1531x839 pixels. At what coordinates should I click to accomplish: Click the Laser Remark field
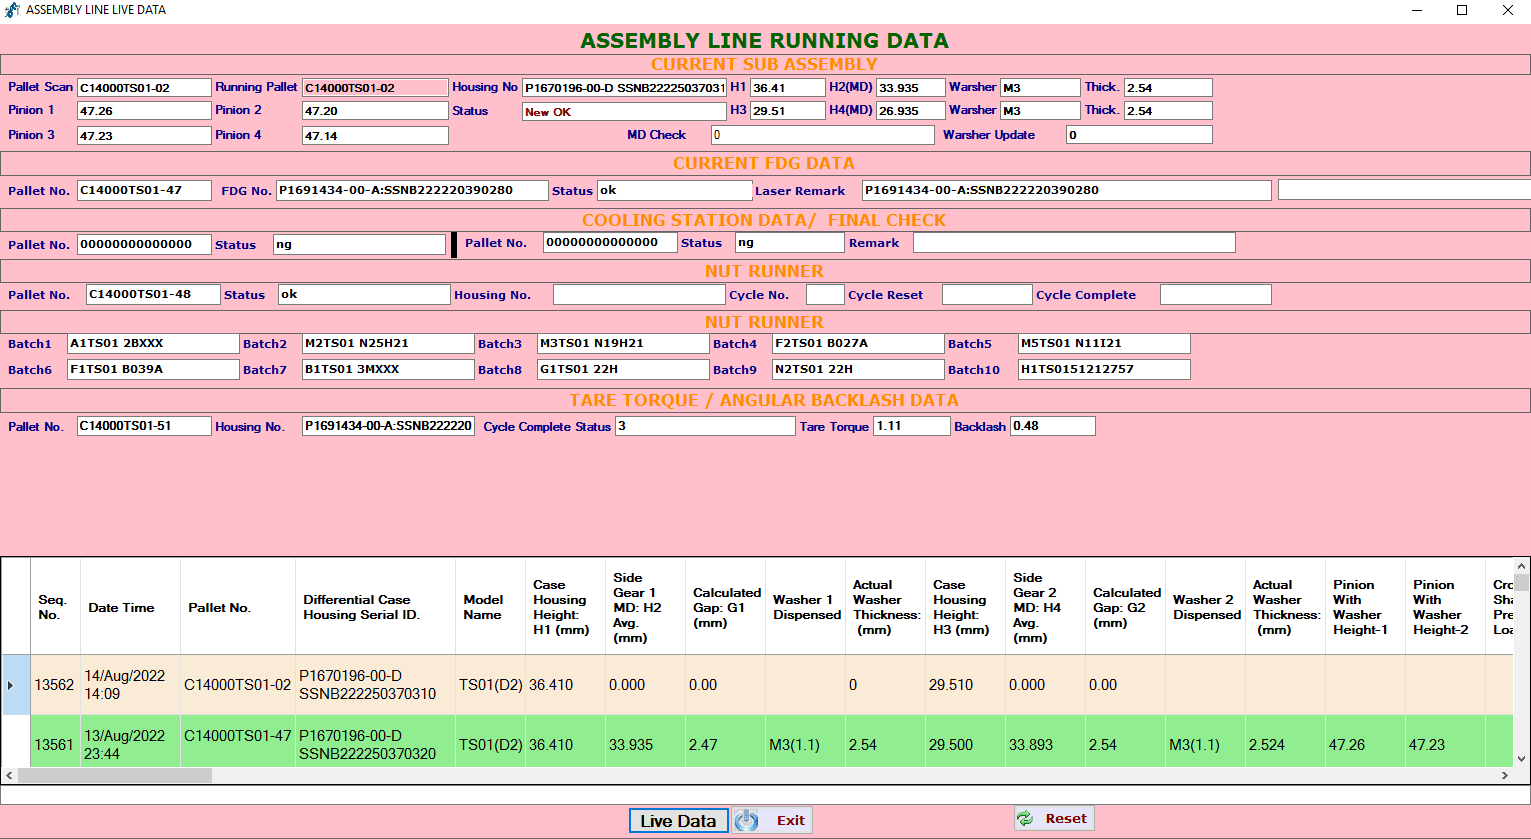[x=1067, y=190]
